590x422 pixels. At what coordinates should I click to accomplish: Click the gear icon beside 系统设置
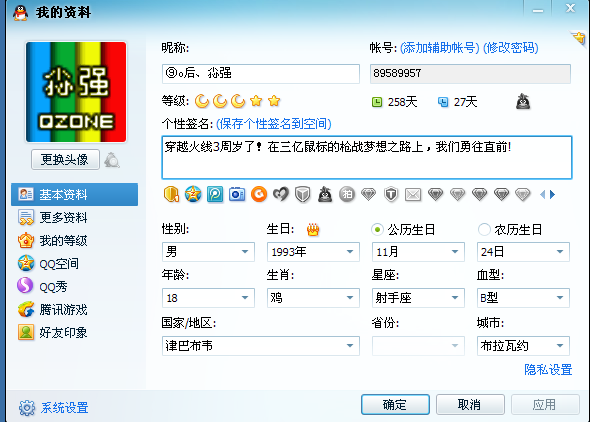(x=27, y=408)
